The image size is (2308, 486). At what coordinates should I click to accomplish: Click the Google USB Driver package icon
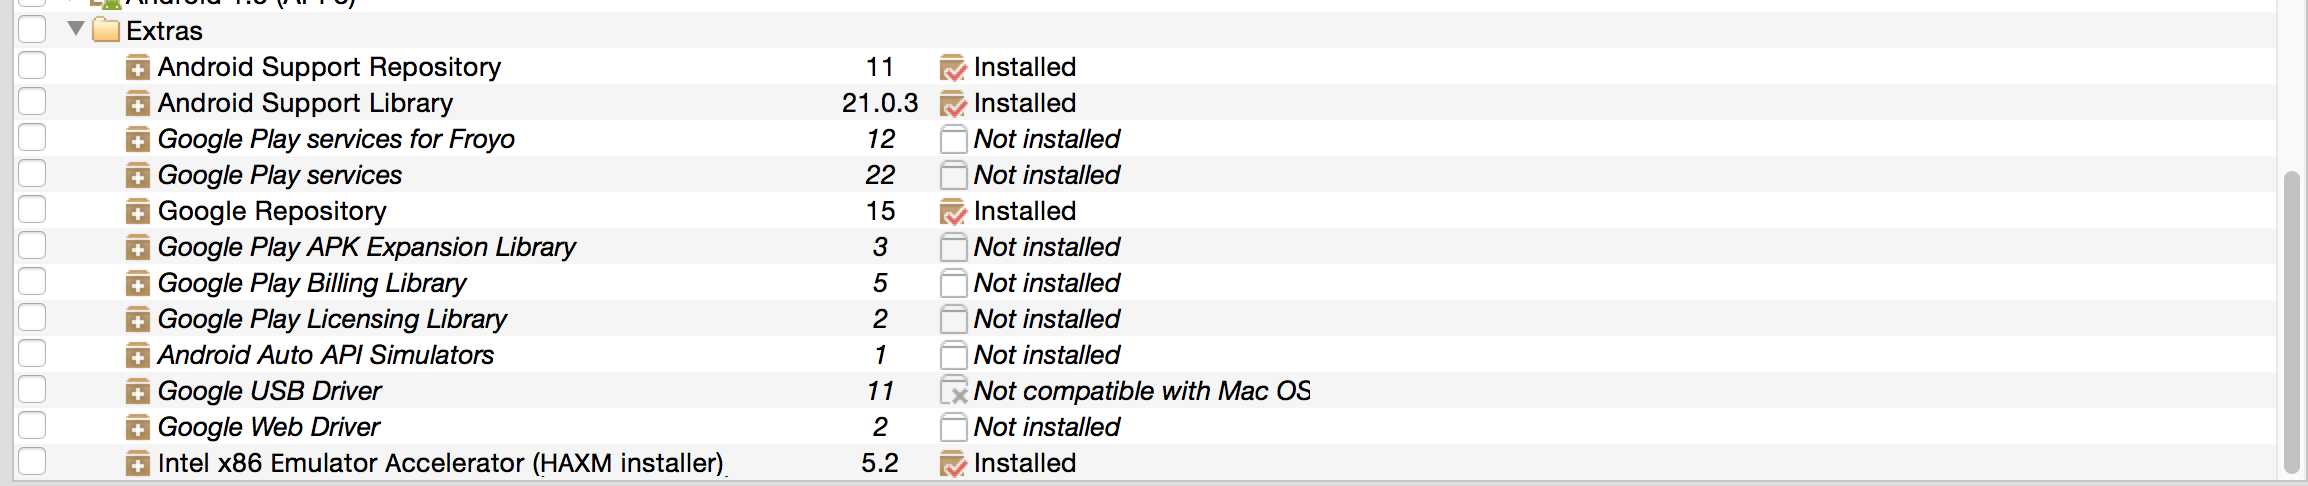(138, 393)
